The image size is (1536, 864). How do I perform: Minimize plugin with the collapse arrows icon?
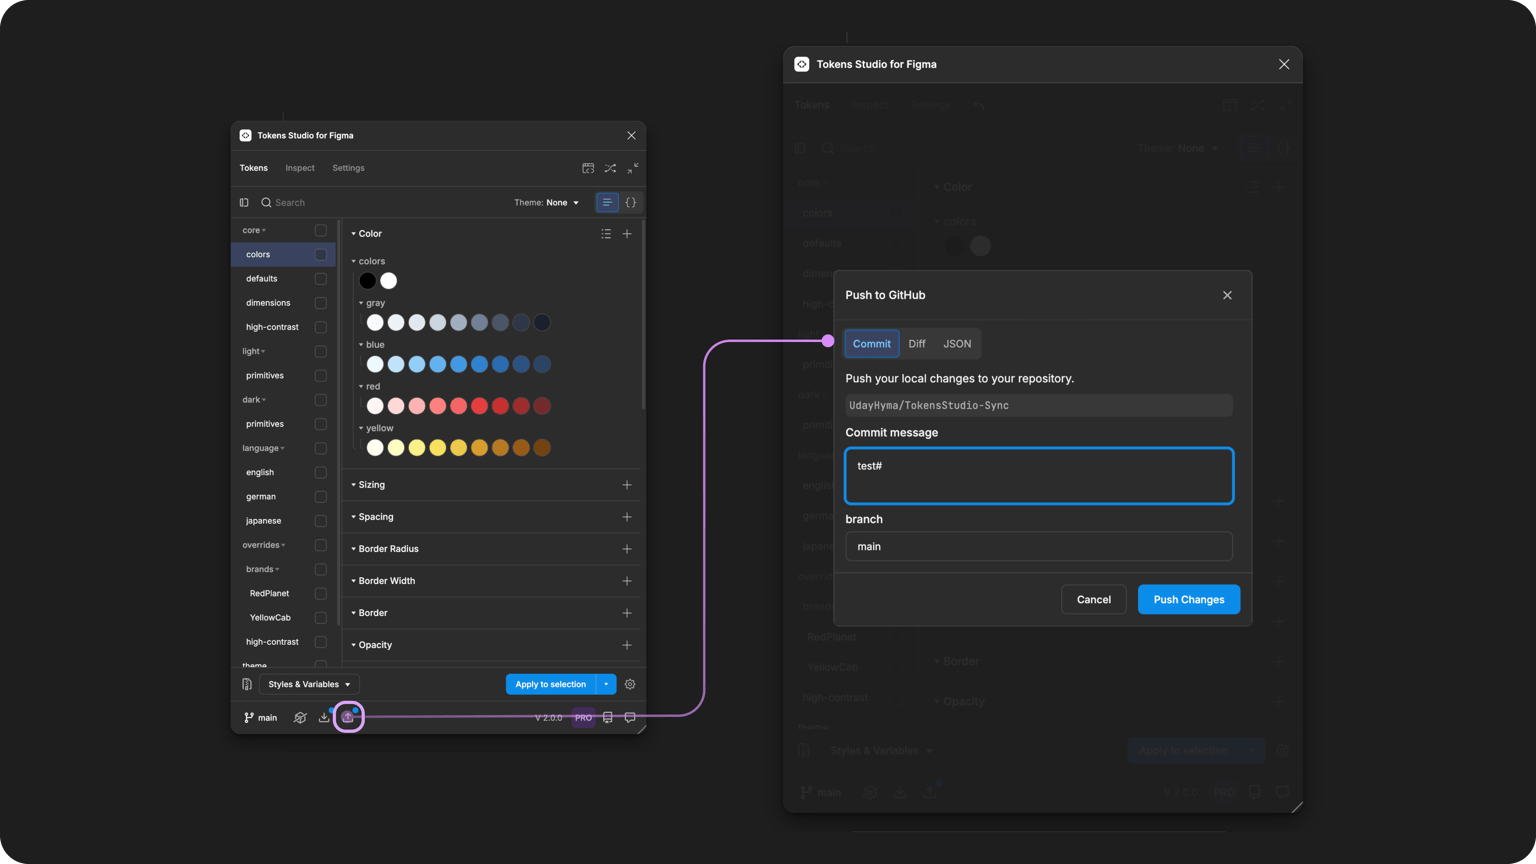[x=632, y=168]
